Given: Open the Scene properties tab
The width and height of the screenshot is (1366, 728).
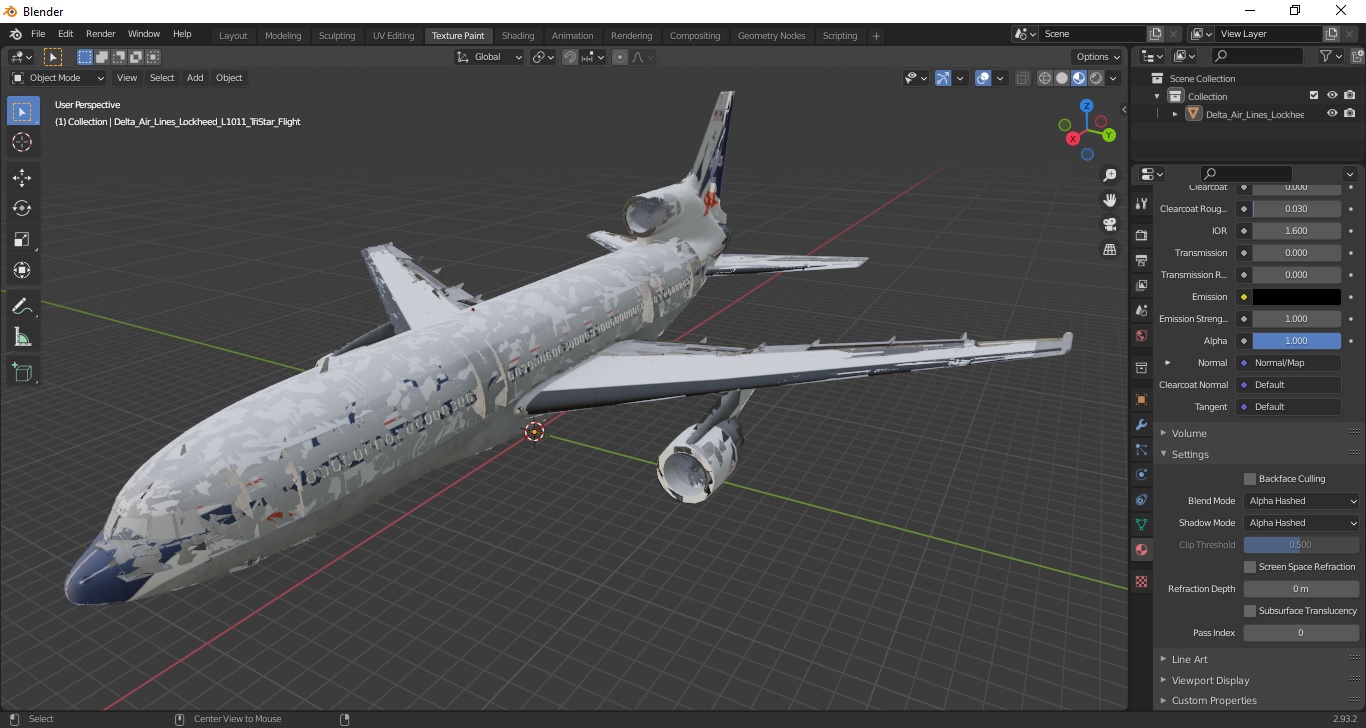Looking at the screenshot, I should coord(1141,310).
